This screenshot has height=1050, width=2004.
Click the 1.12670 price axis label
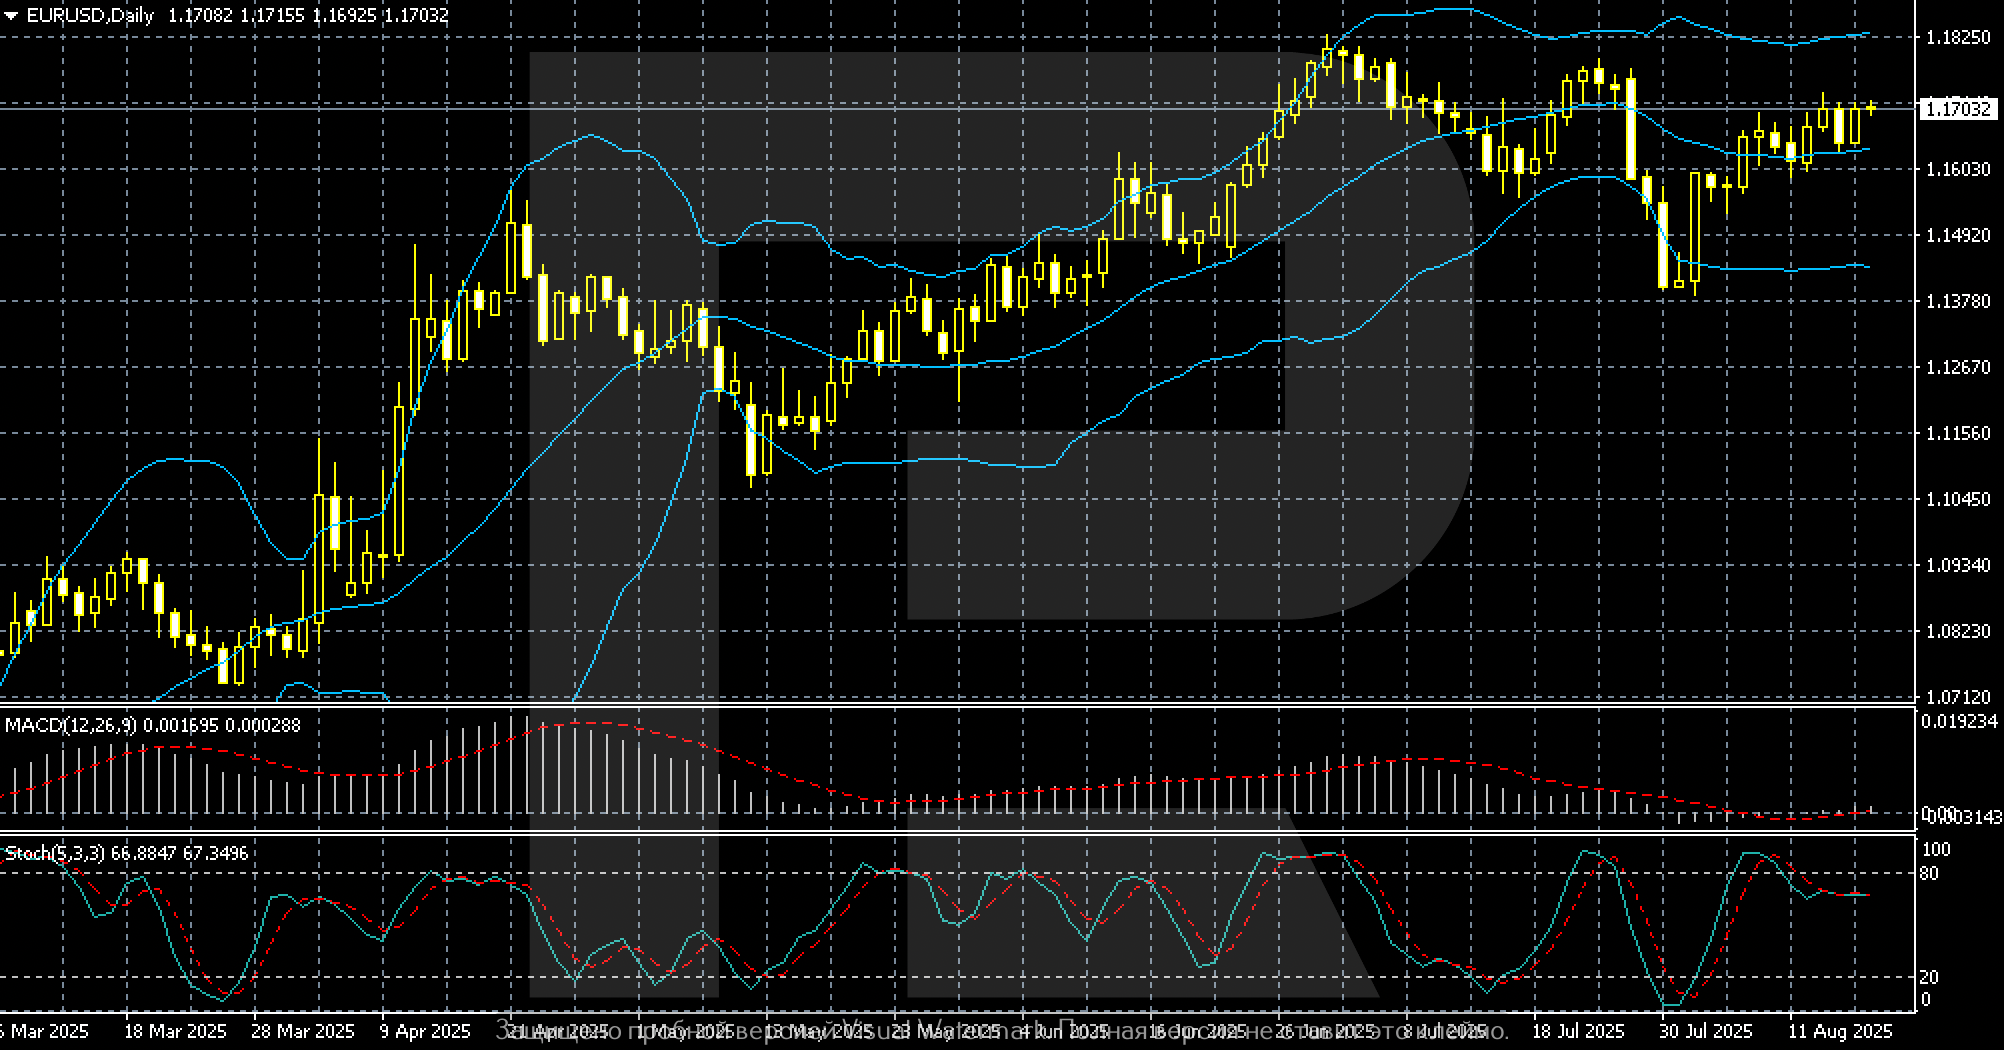tap(1957, 367)
